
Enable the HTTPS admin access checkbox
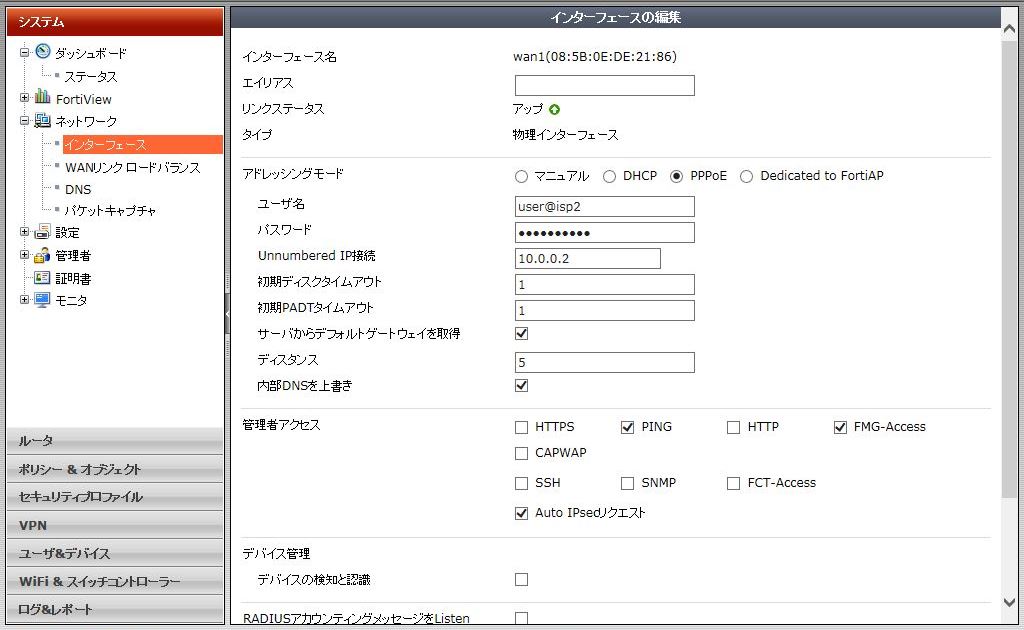(521, 427)
